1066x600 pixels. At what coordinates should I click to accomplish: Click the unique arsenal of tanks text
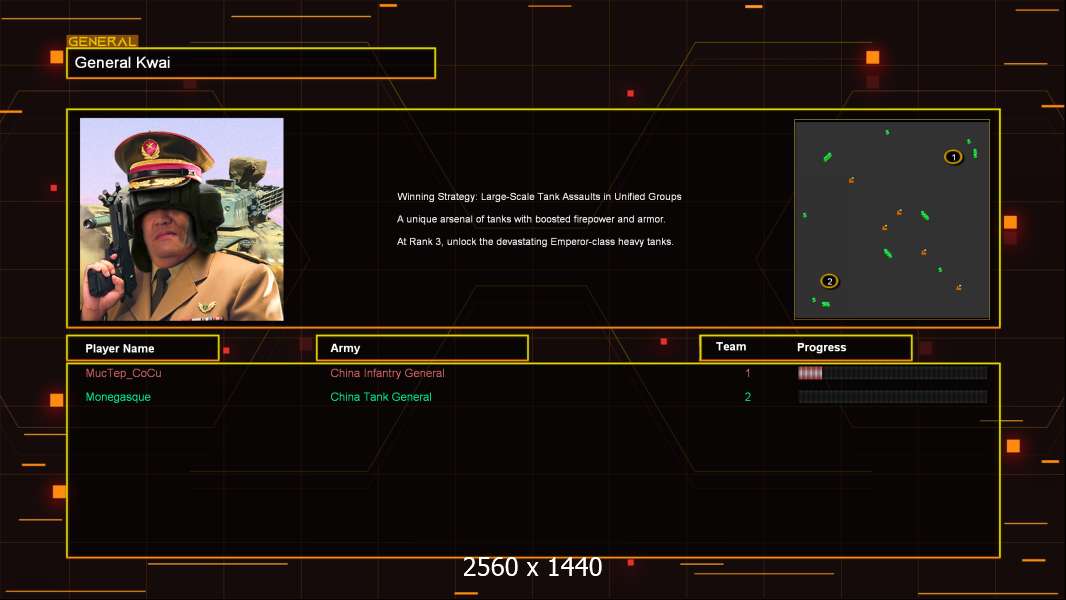pos(531,219)
